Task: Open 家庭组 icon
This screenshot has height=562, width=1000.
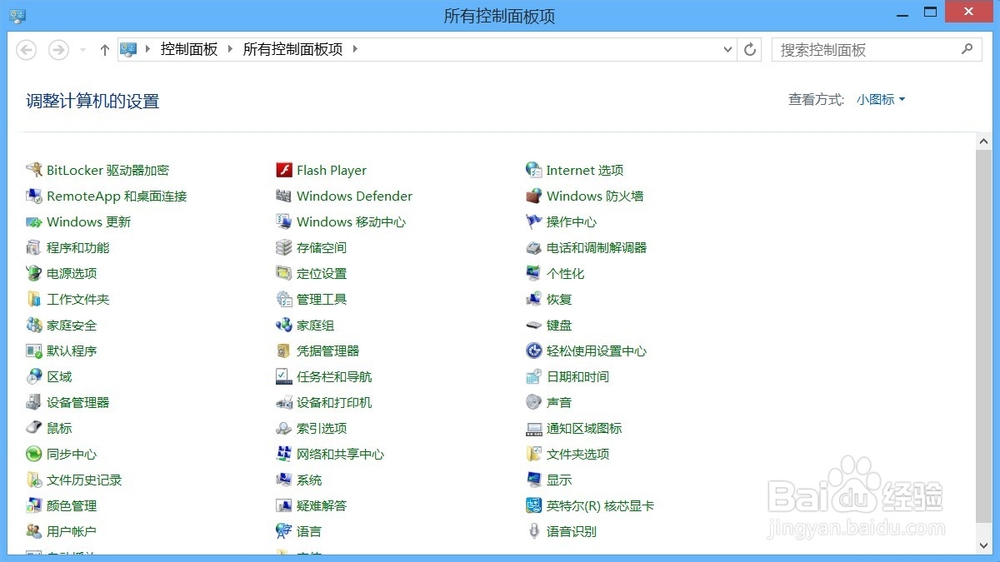Action: point(284,325)
